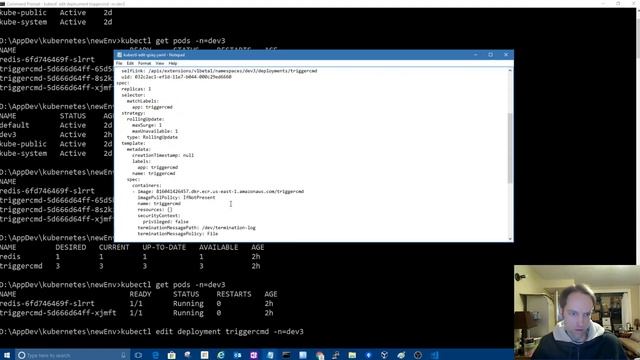
Task: Click the 'securityContext:' line
Action: coord(159,216)
